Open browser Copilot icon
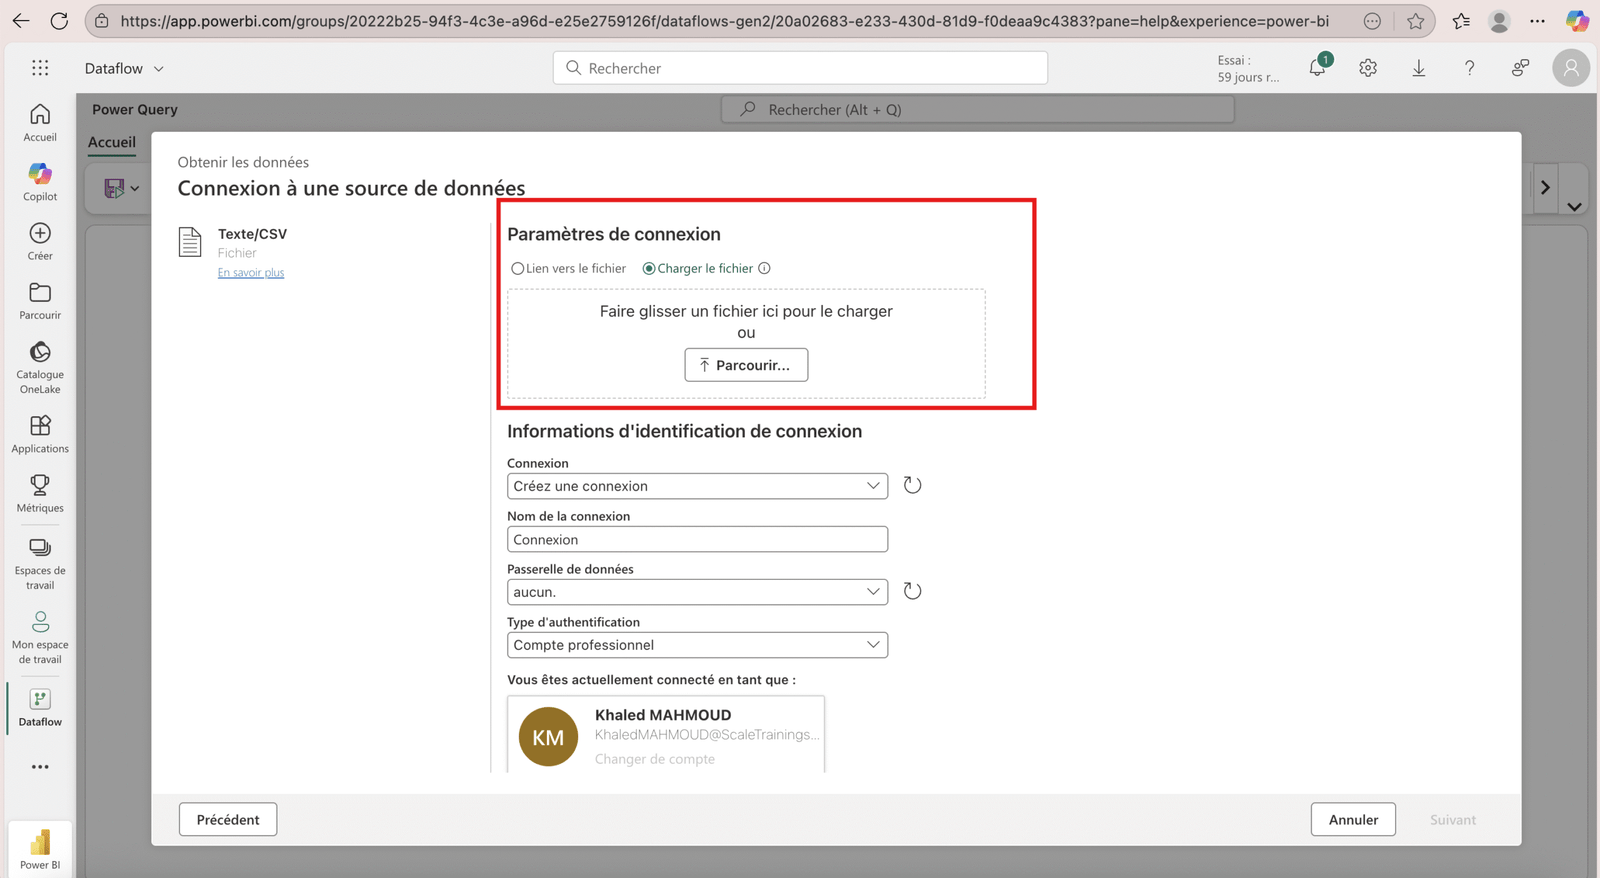 click(1577, 21)
